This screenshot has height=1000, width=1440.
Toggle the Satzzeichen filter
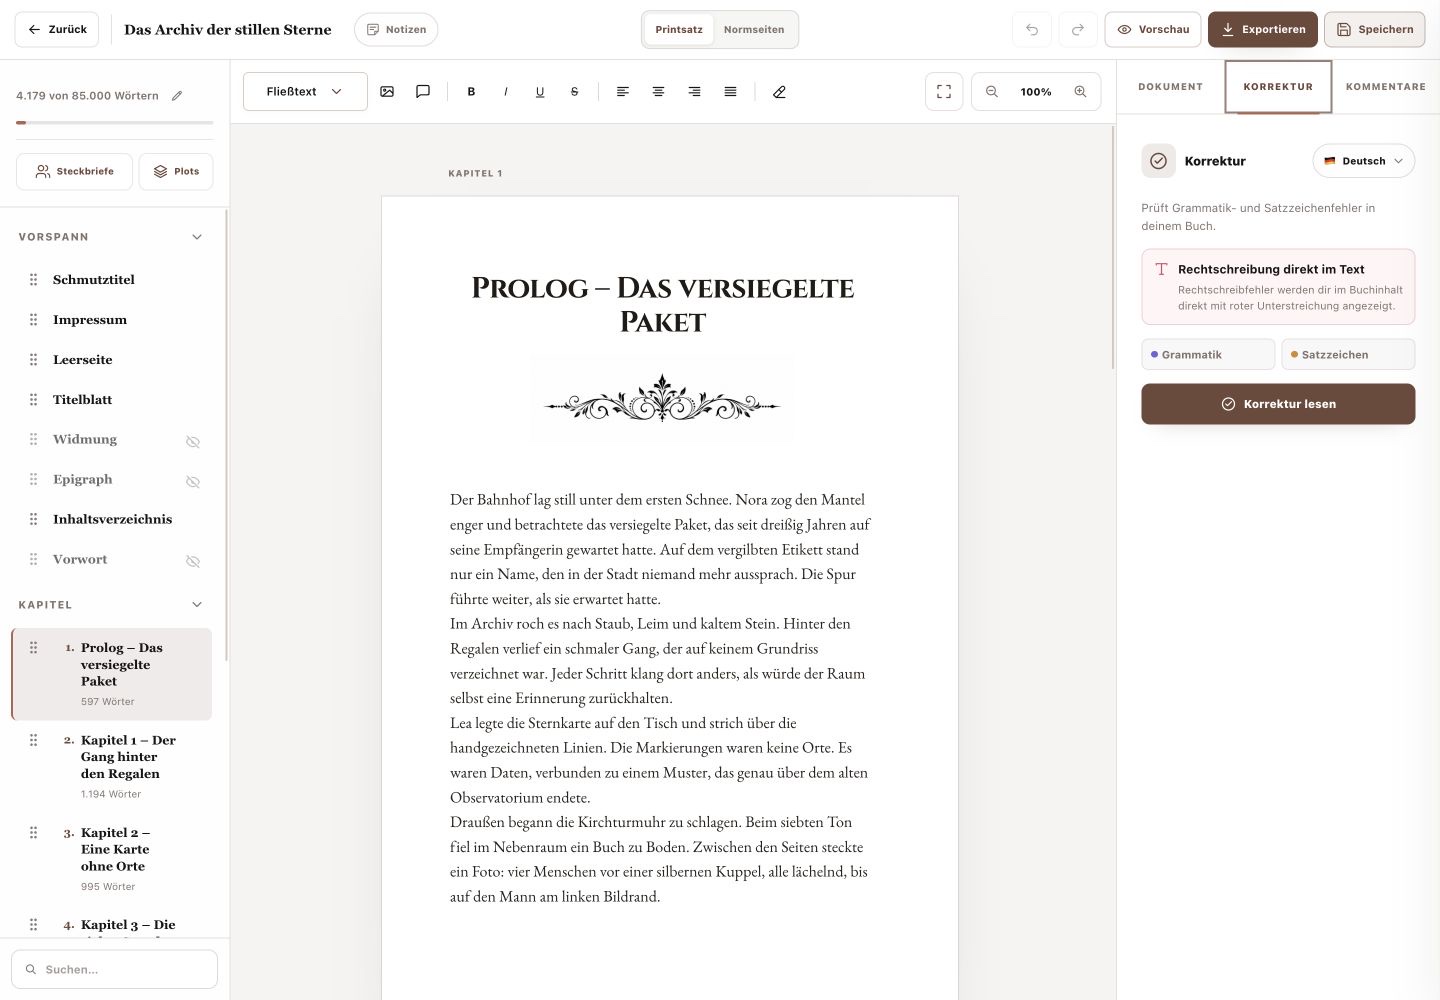(1348, 354)
